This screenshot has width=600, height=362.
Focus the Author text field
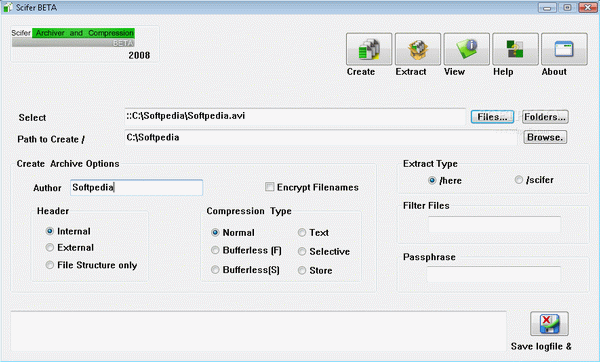(x=137, y=188)
